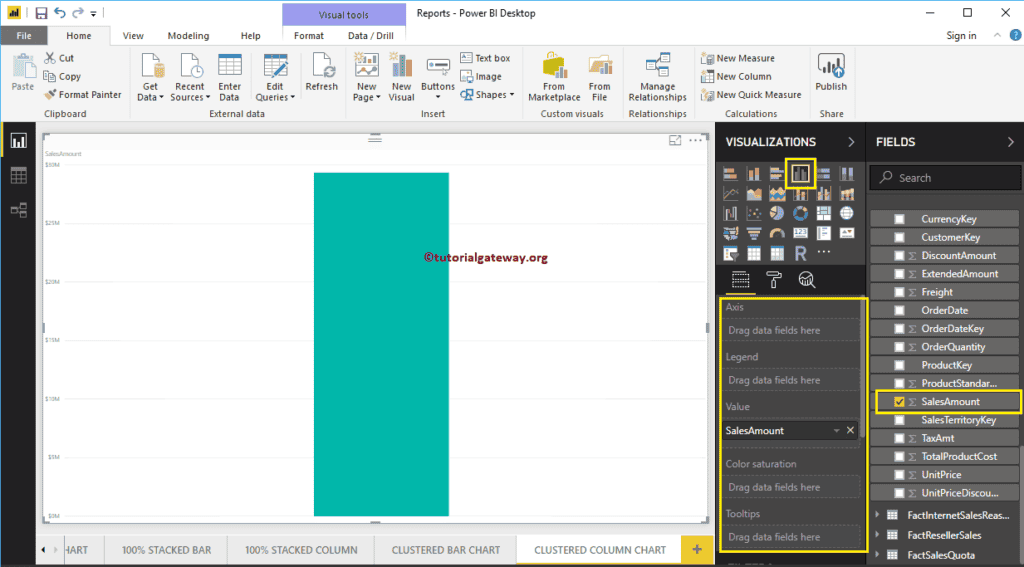Expand the FactResellerSales table

tap(878, 535)
